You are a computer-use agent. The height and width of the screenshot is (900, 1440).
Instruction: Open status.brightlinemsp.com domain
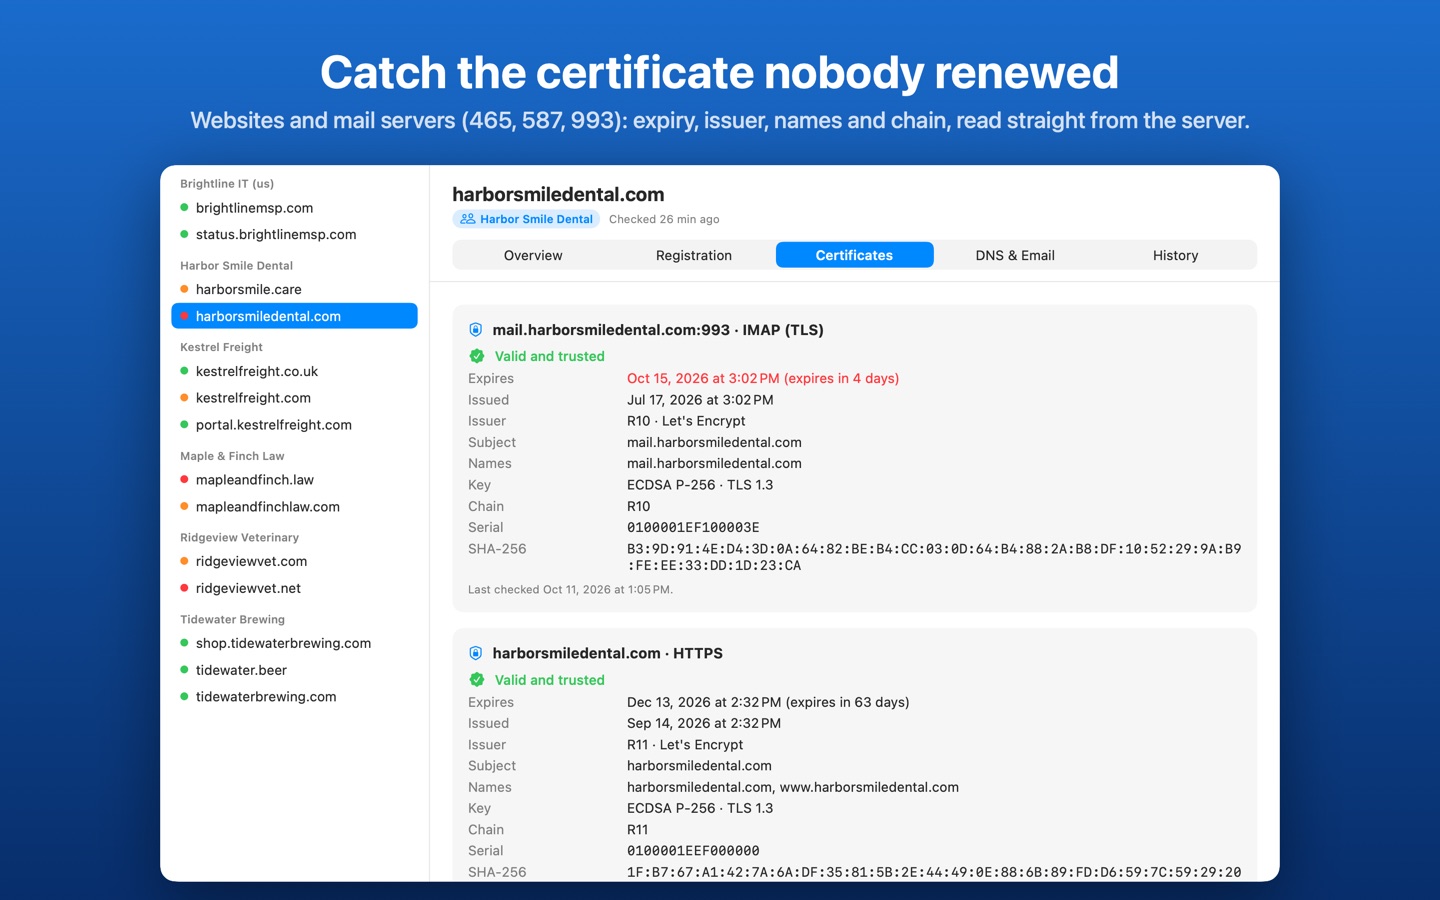coord(294,234)
